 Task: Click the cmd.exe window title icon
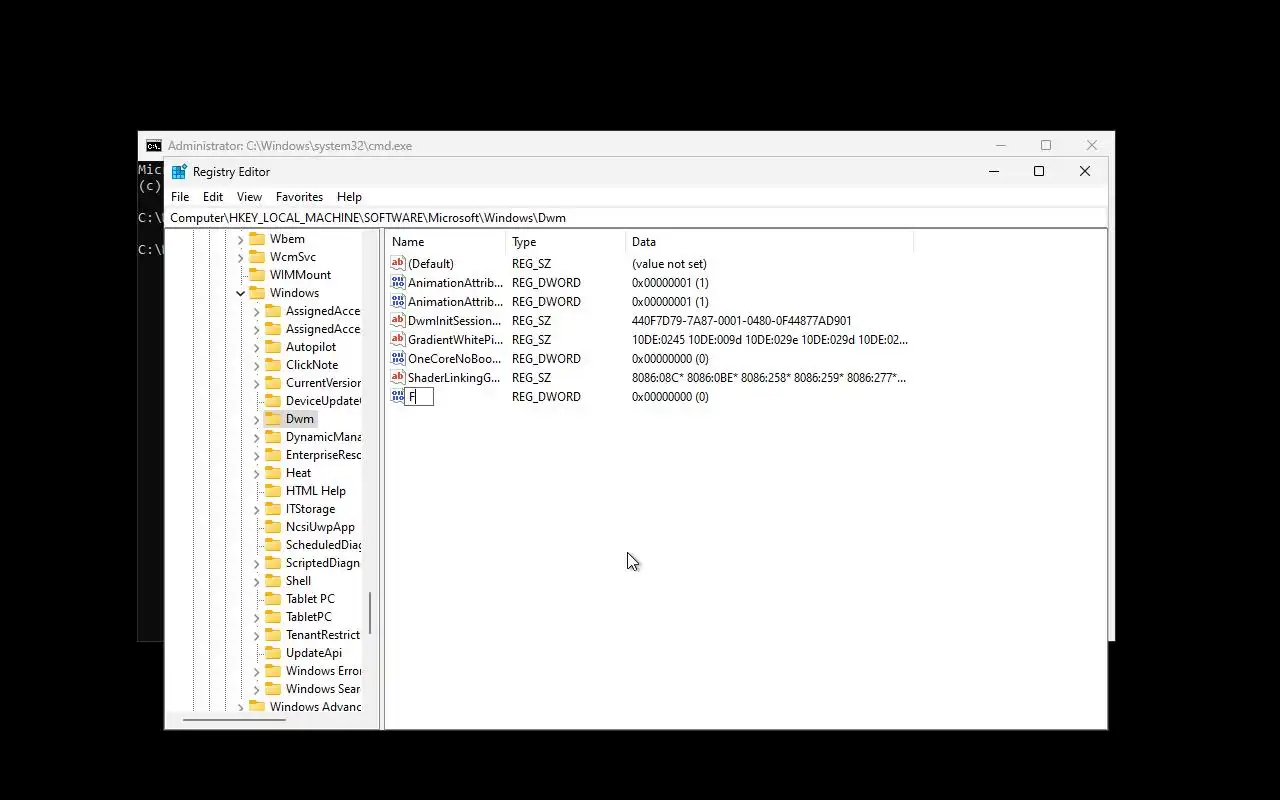click(x=153, y=146)
